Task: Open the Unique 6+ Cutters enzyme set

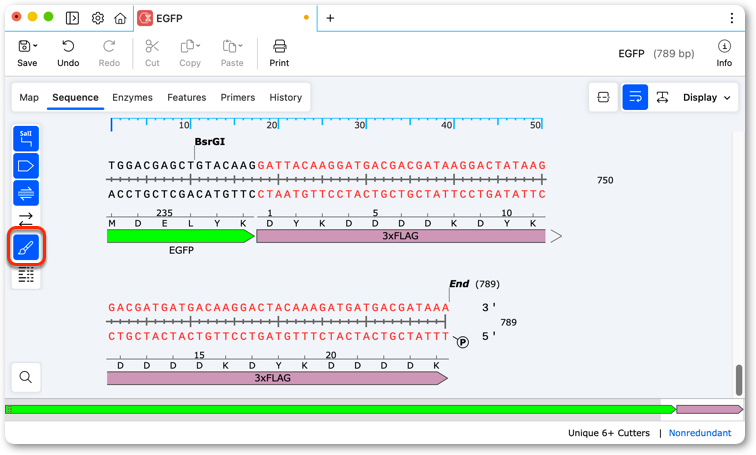Action: [608, 433]
